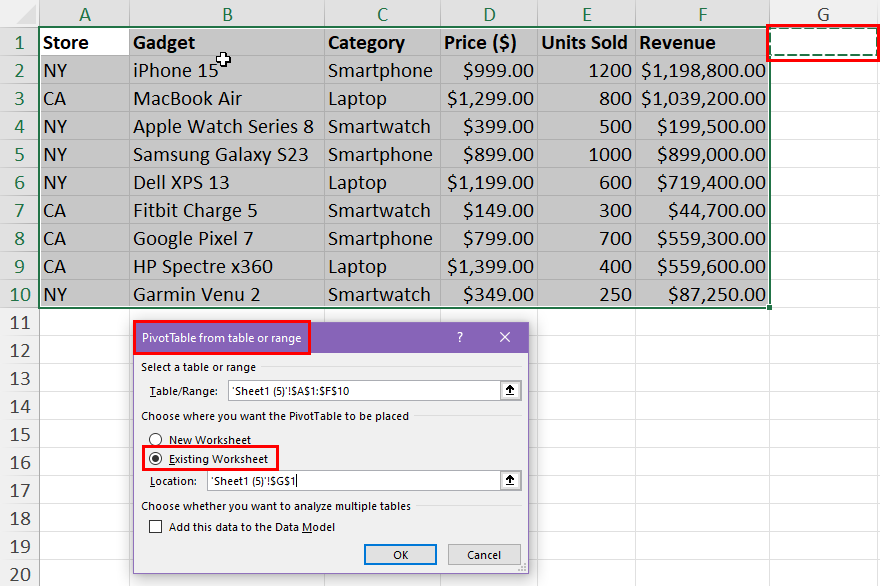Select the MacBook Air cell
The width and height of the screenshot is (880, 586).
click(227, 98)
